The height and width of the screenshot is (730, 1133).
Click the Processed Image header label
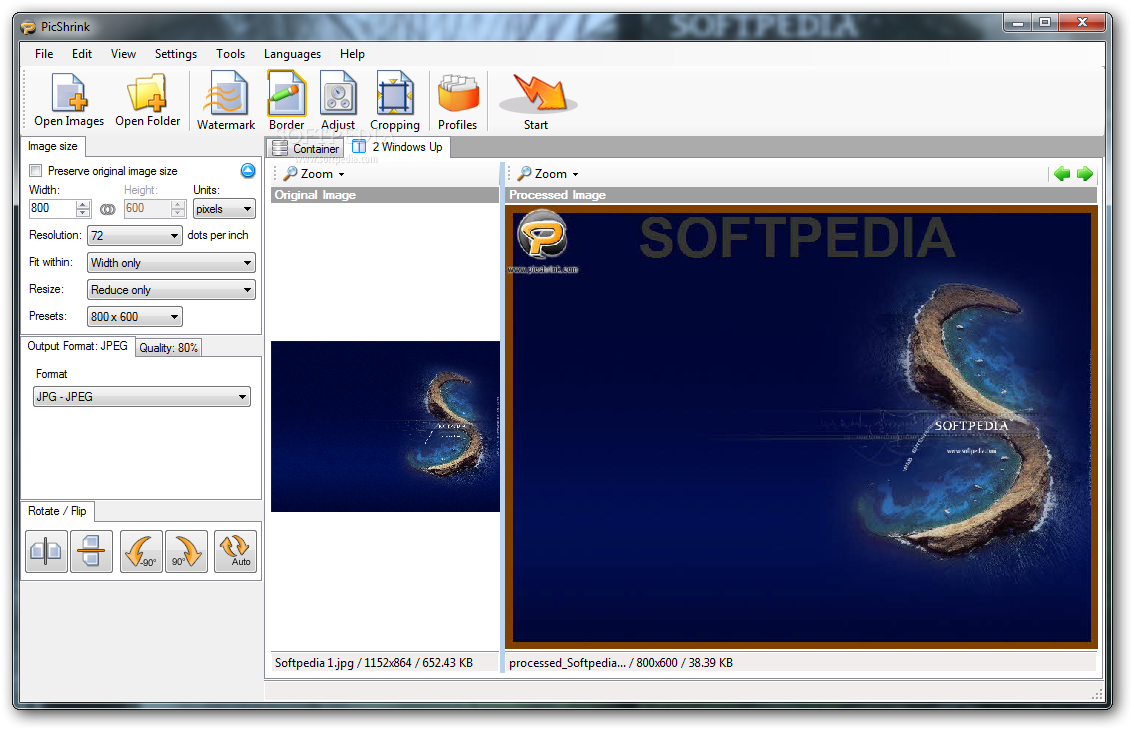[x=557, y=195]
